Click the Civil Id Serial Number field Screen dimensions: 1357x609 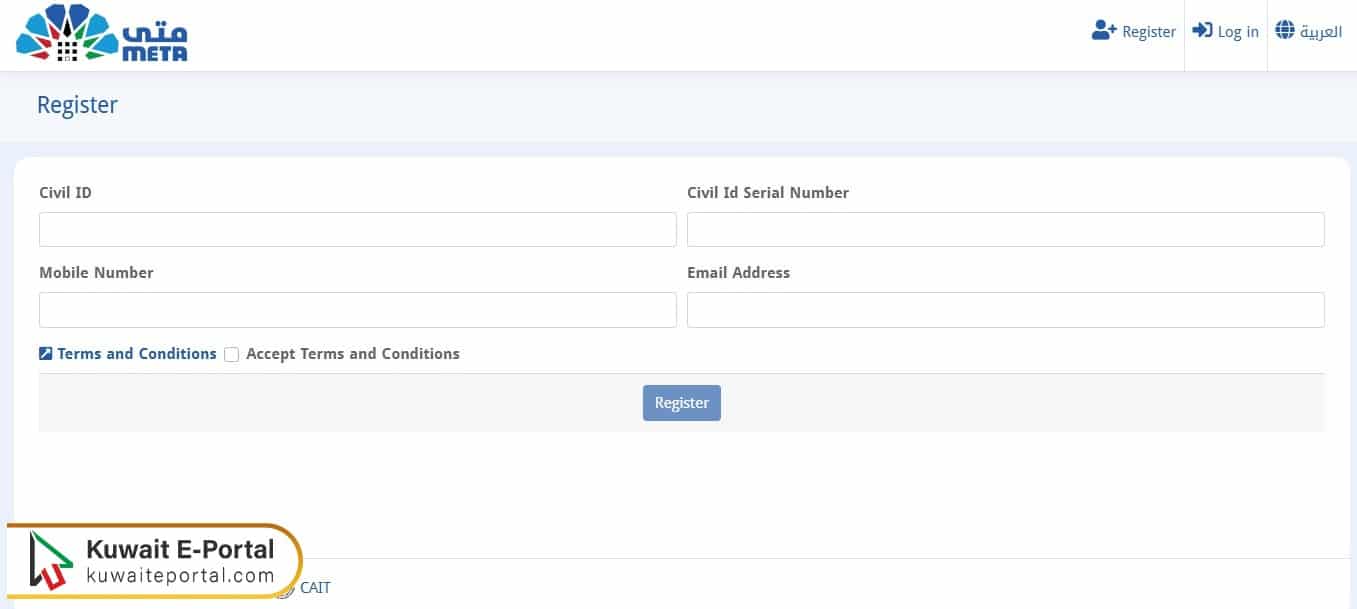tap(1006, 229)
